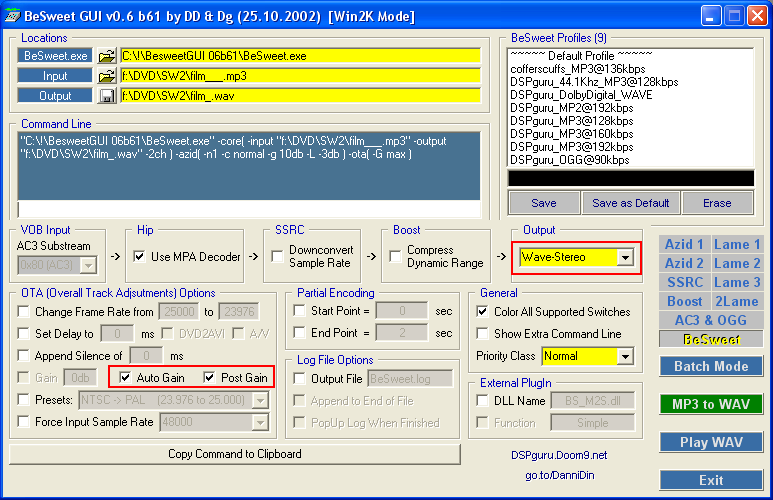Click the BeSweet.exe path field

[x=301, y=56]
